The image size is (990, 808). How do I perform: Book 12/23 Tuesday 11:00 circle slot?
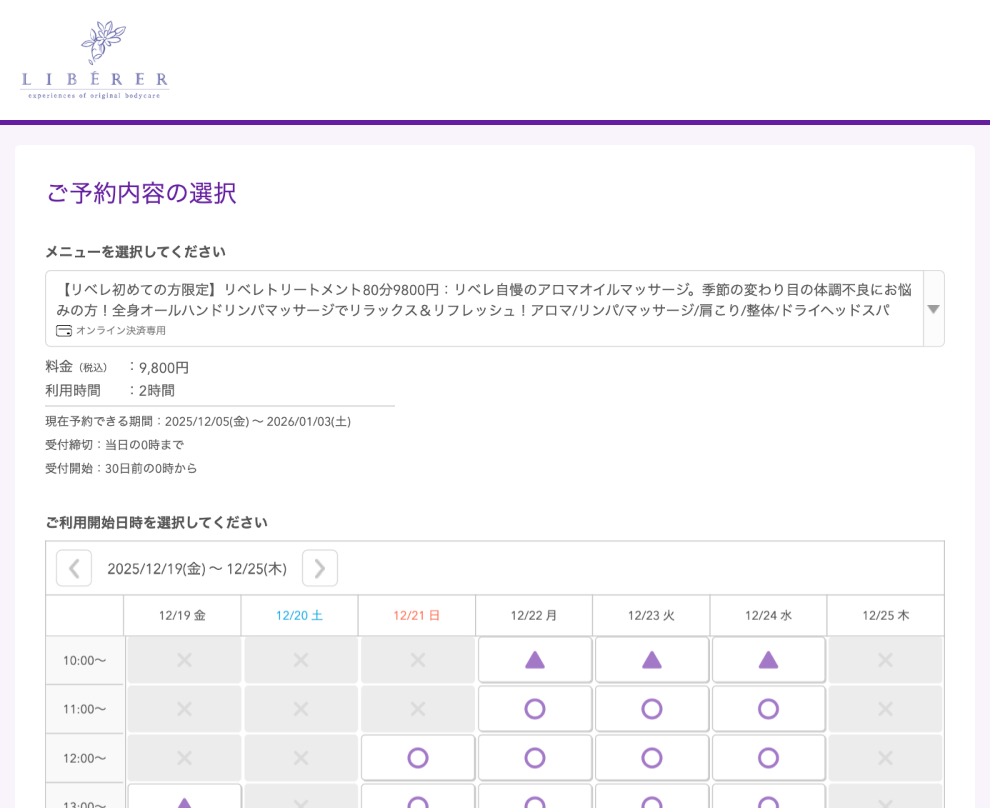[x=652, y=709]
